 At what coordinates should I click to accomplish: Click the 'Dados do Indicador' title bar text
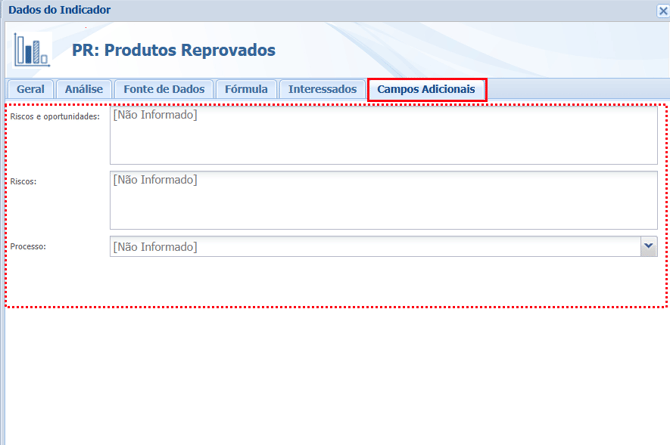point(59,10)
